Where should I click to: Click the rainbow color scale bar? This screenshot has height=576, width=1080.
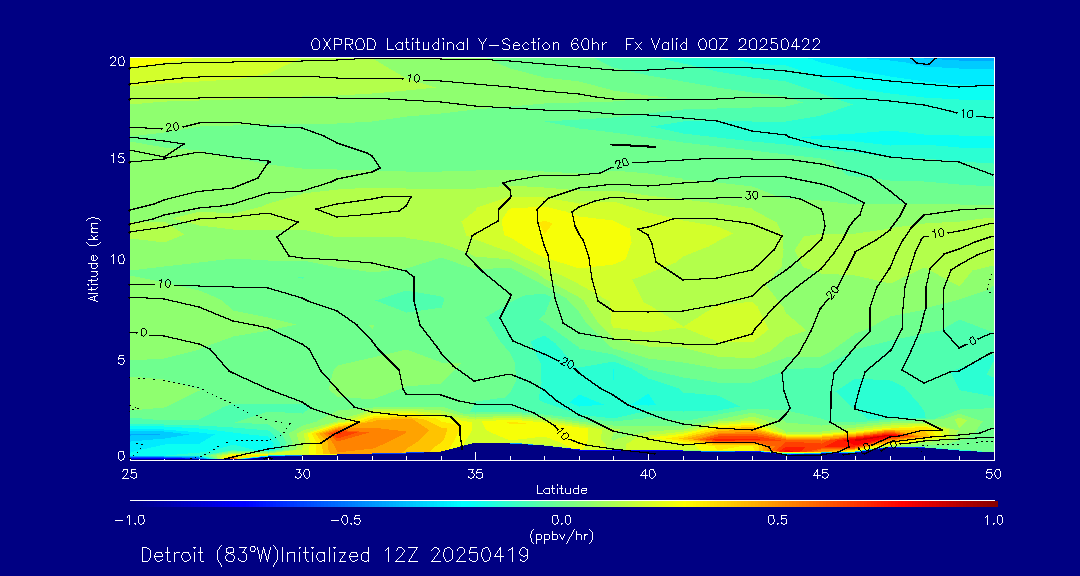coord(563,504)
